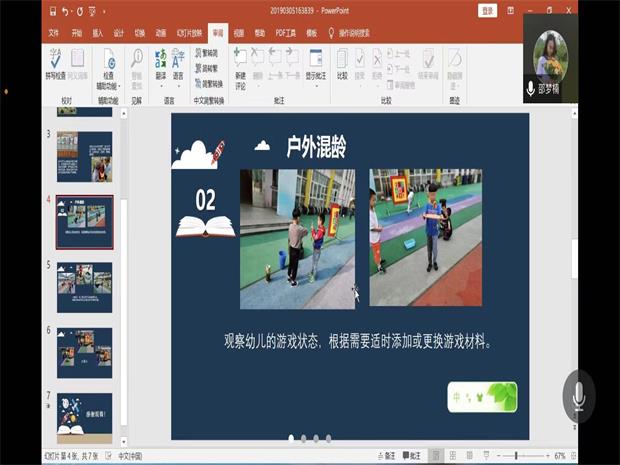This screenshot has height=465, width=620.
Task: Open 智能查找 smart lookup
Action: click(x=136, y=64)
